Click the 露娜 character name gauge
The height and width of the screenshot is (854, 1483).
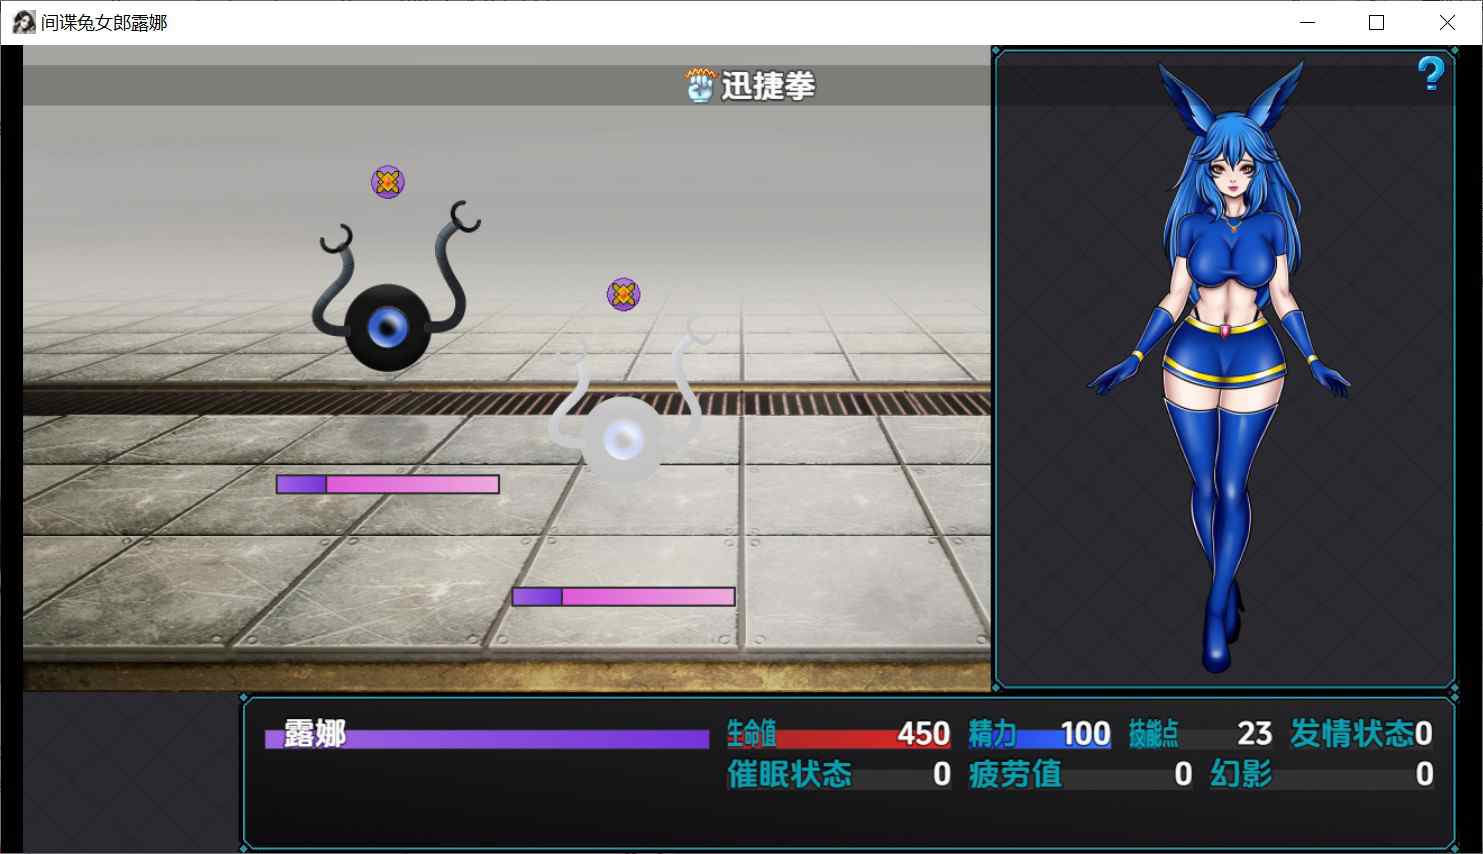tap(486, 737)
